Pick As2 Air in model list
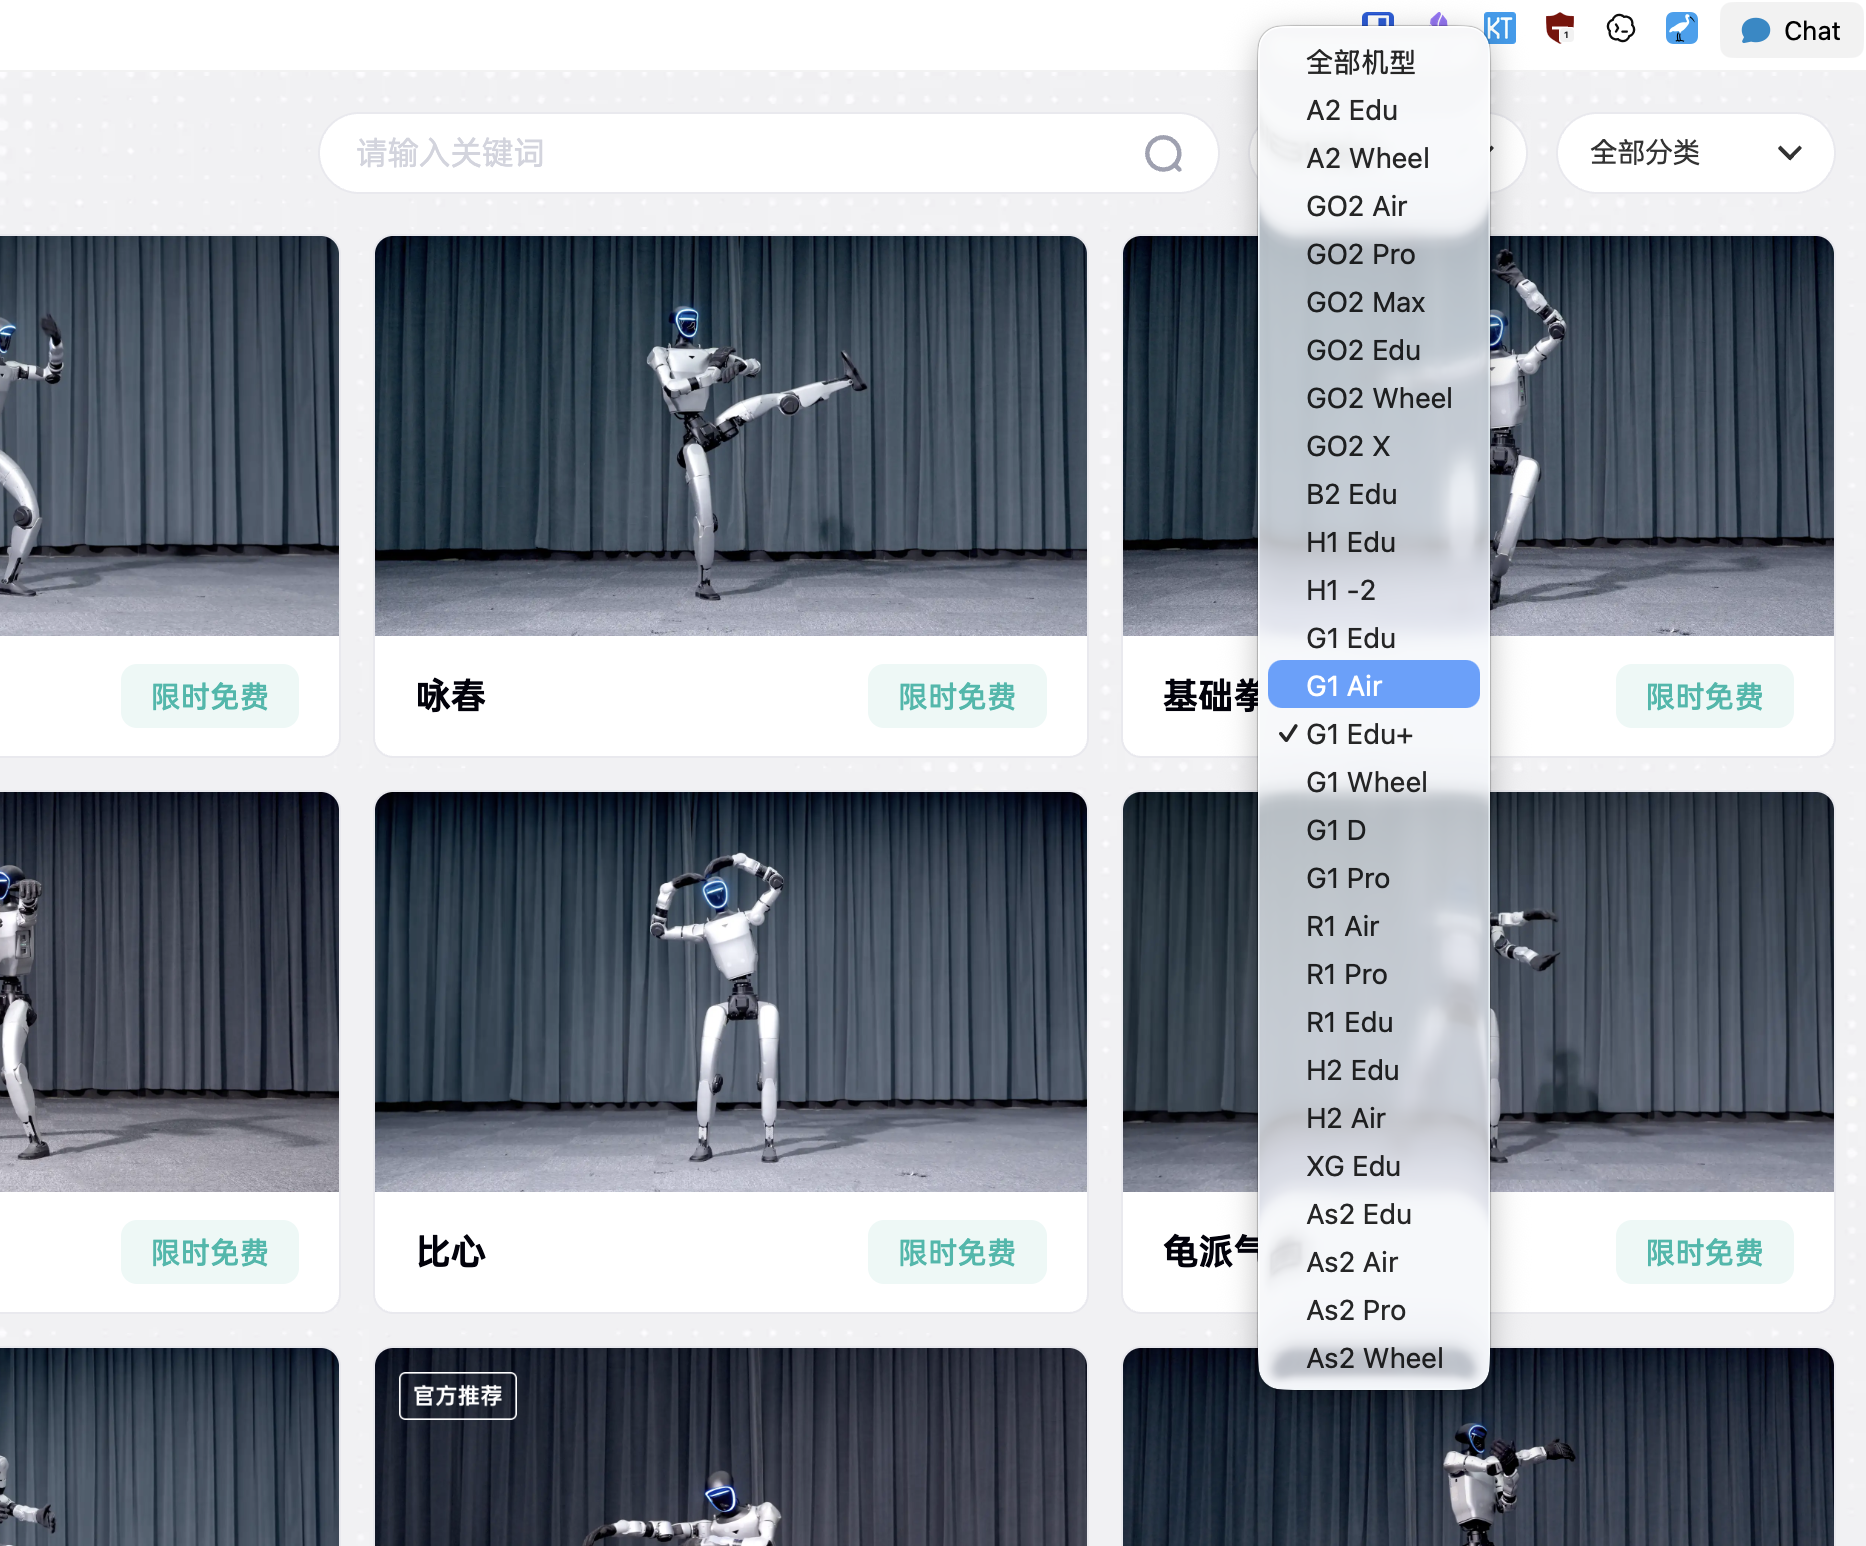1866x1546 pixels. pos(1373,1262)
